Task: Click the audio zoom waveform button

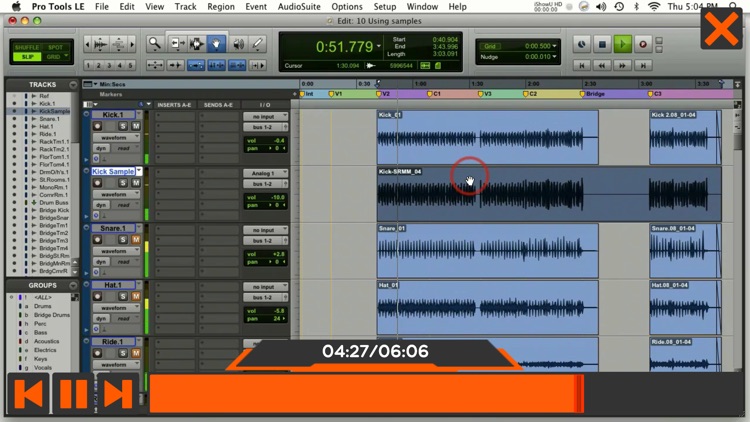Action: [100, 44]
